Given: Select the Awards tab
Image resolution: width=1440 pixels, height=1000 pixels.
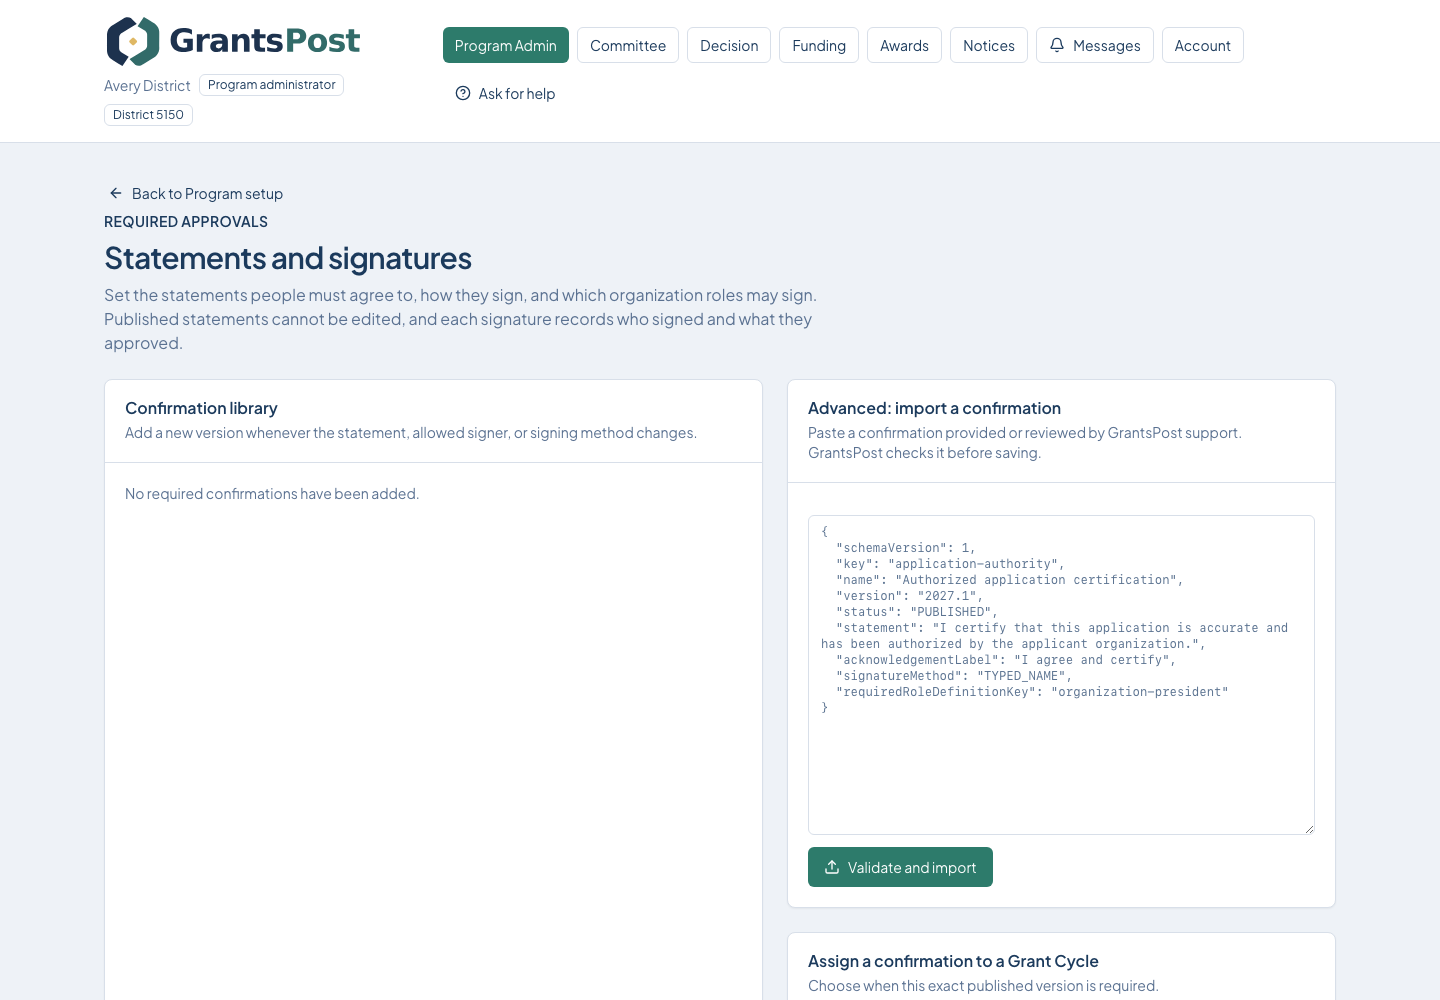Looking at the screenshot, I should (x=904, y=45).
